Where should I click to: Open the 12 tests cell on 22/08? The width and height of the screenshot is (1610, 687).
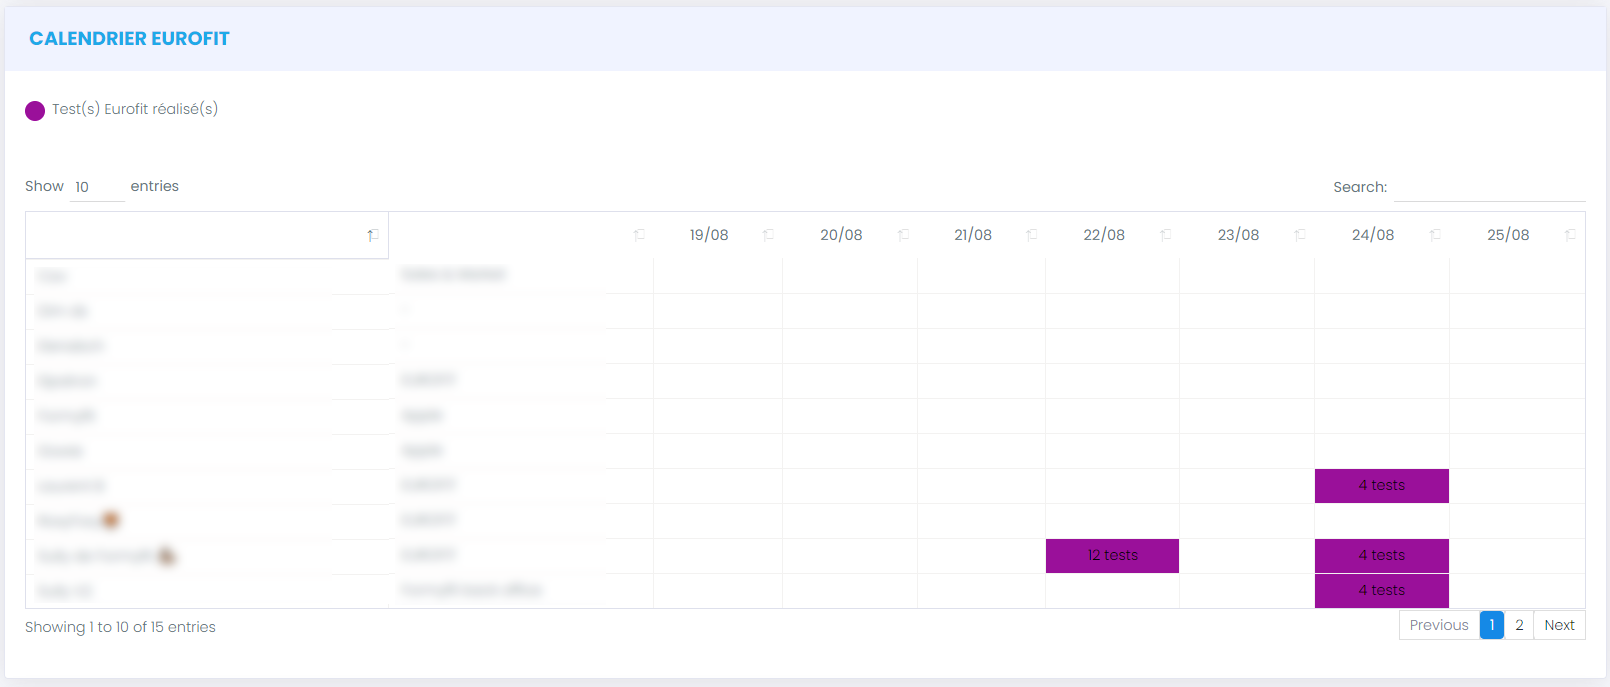point(1112,556)
